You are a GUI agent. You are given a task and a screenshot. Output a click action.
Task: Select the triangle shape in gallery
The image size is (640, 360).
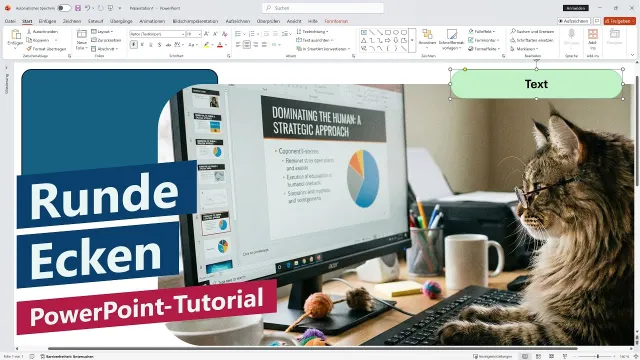click(x=364, y=40)
